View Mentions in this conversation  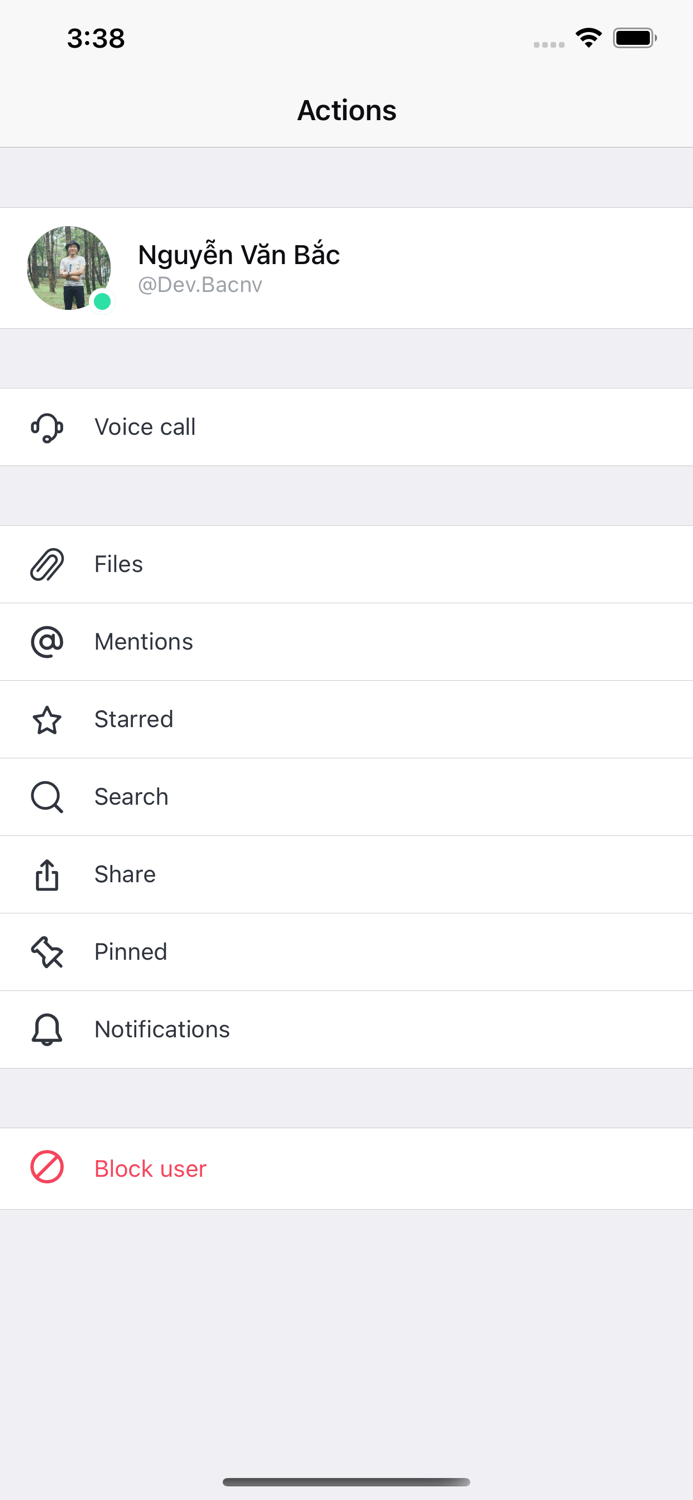(143, 642)
